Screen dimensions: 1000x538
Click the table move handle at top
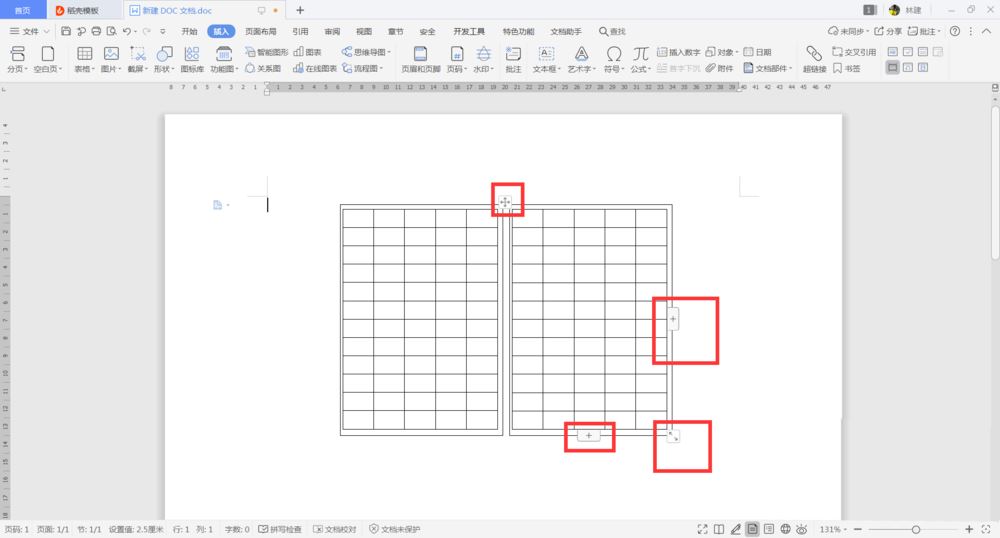(504, 203)
